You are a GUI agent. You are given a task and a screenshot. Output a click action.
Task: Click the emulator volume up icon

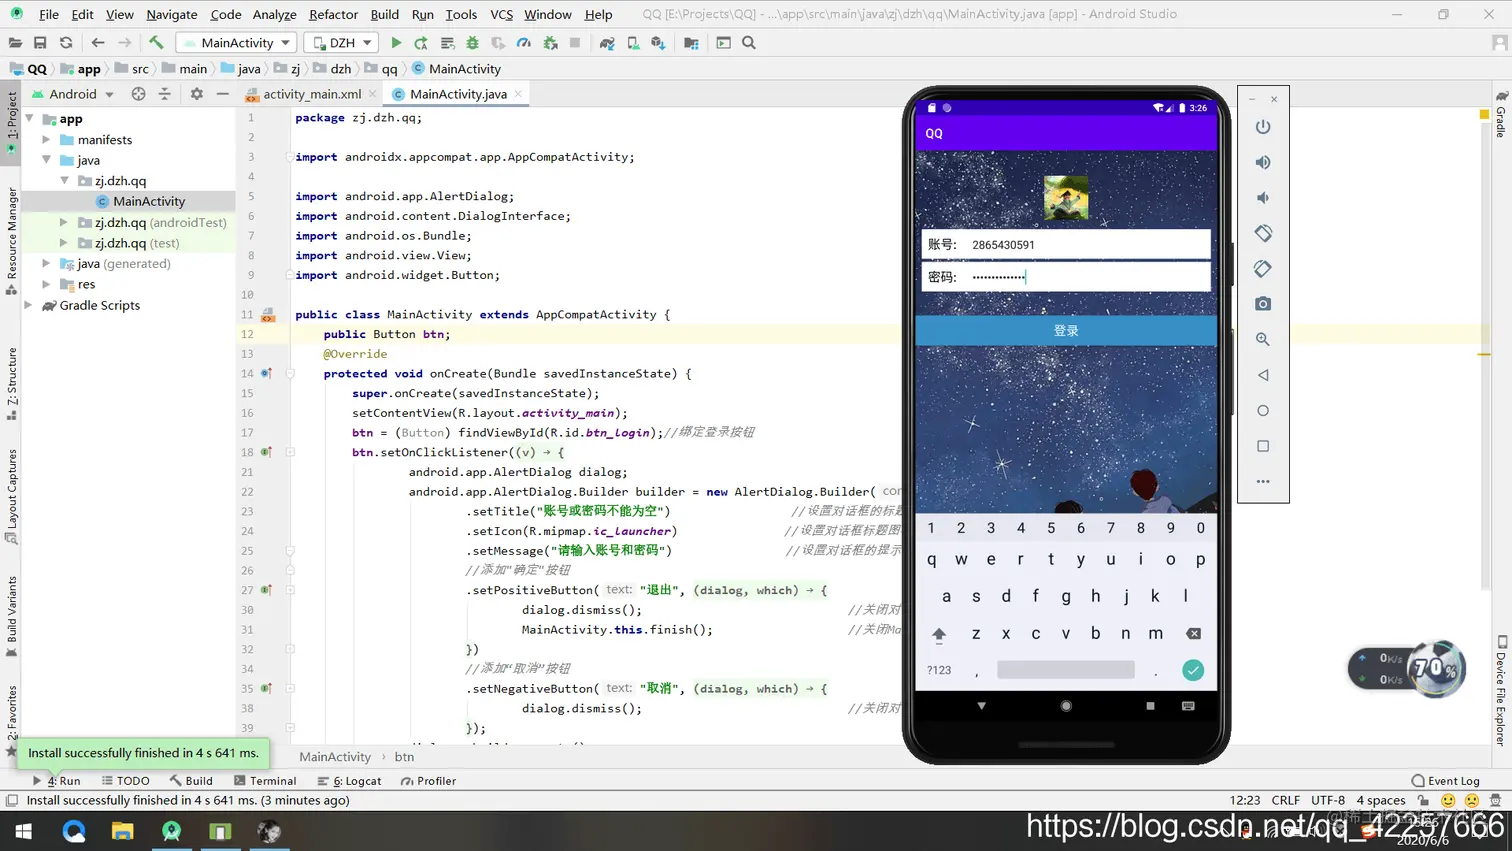[x=1263, y=162]
